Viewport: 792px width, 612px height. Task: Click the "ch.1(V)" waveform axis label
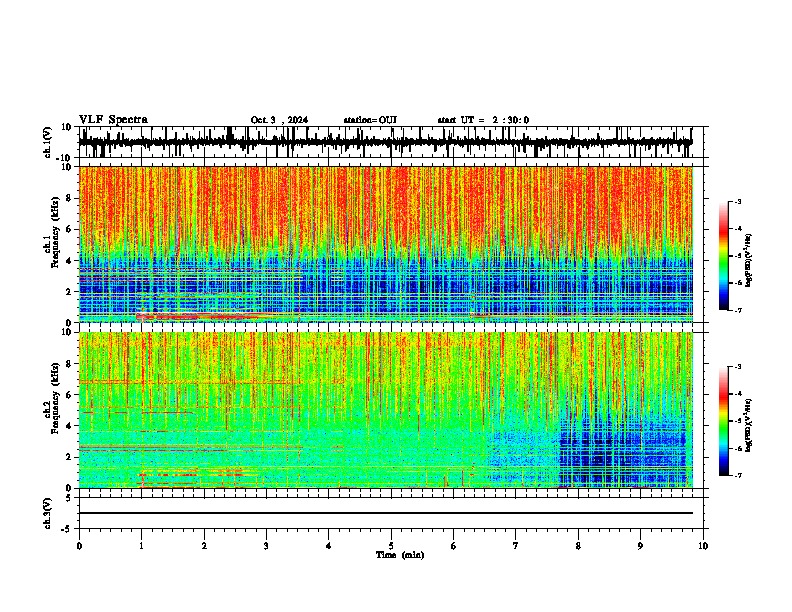coord(48,142)
